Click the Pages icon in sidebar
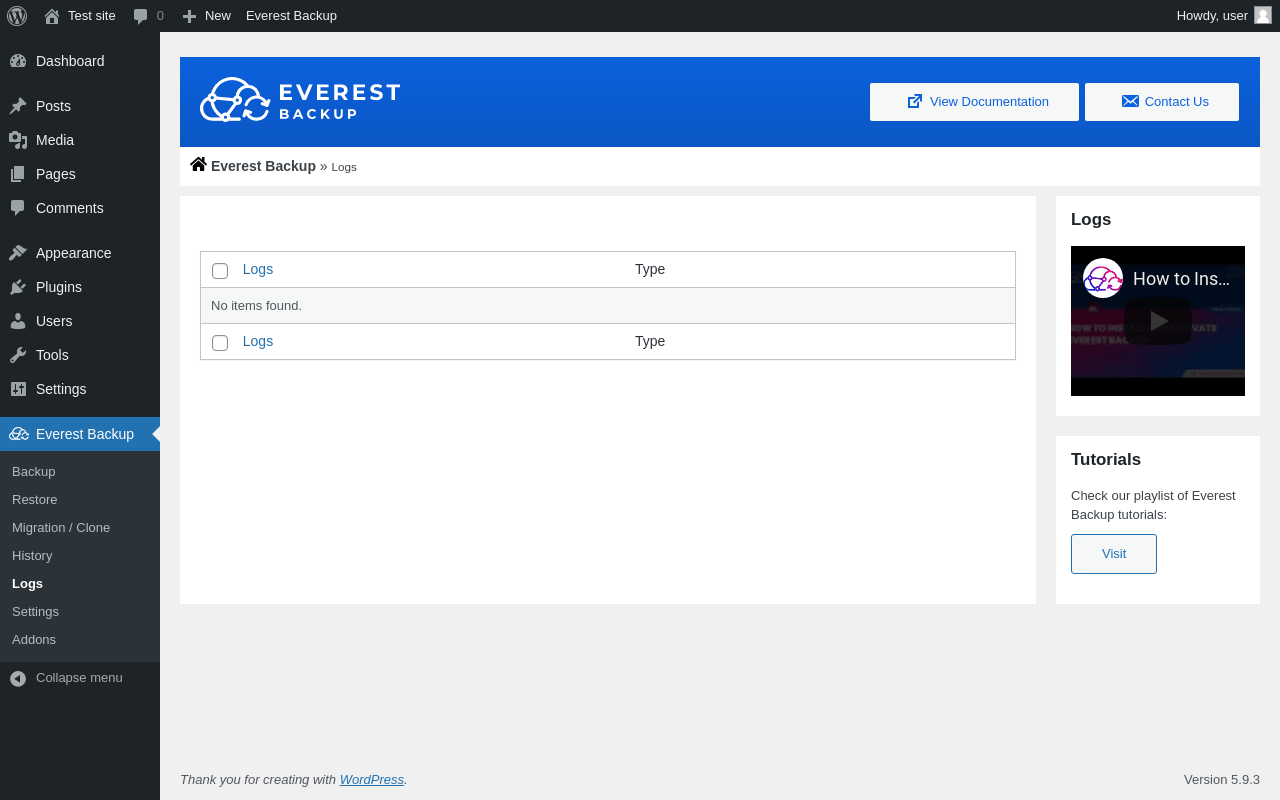This screenshot has width=1280, height=800. pos(18,174)
